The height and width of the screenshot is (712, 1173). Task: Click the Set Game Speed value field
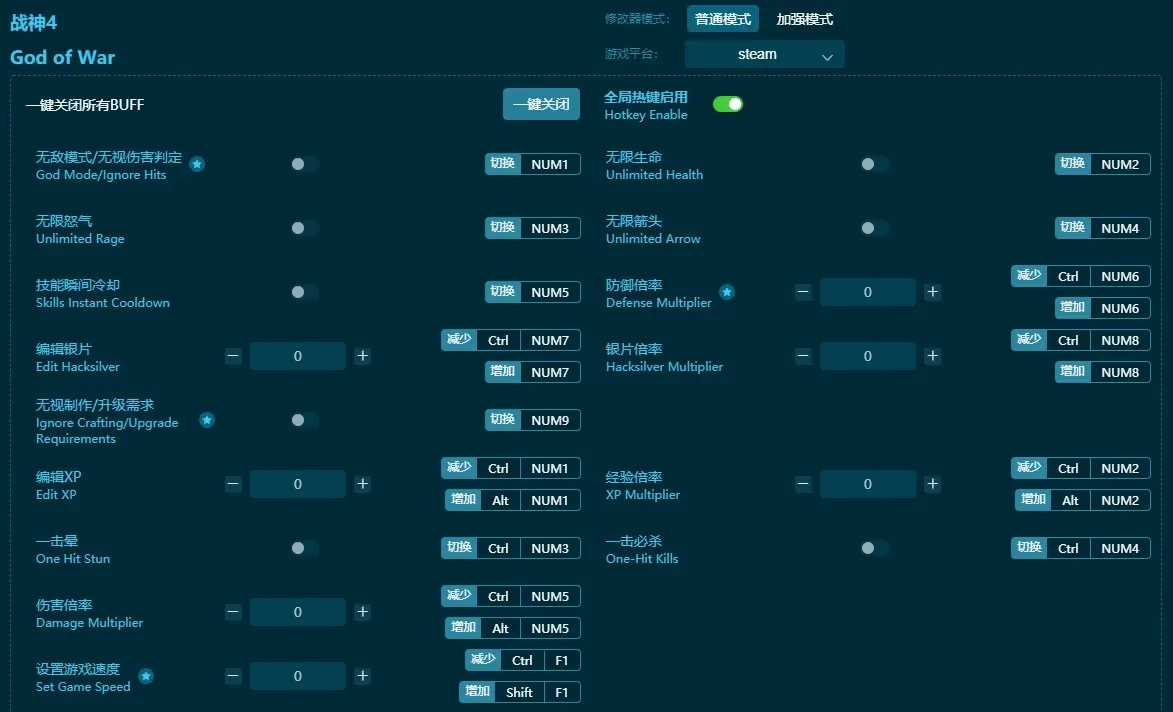click(298, 676)
